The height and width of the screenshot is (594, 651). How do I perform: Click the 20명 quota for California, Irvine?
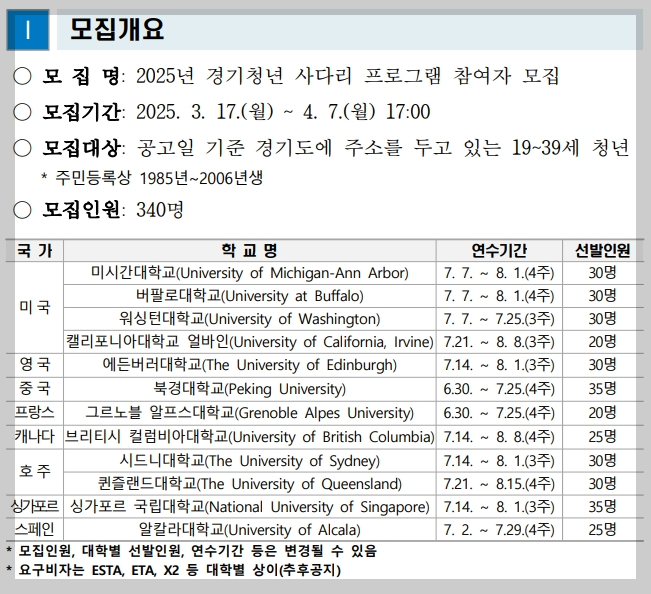(602, 342)
